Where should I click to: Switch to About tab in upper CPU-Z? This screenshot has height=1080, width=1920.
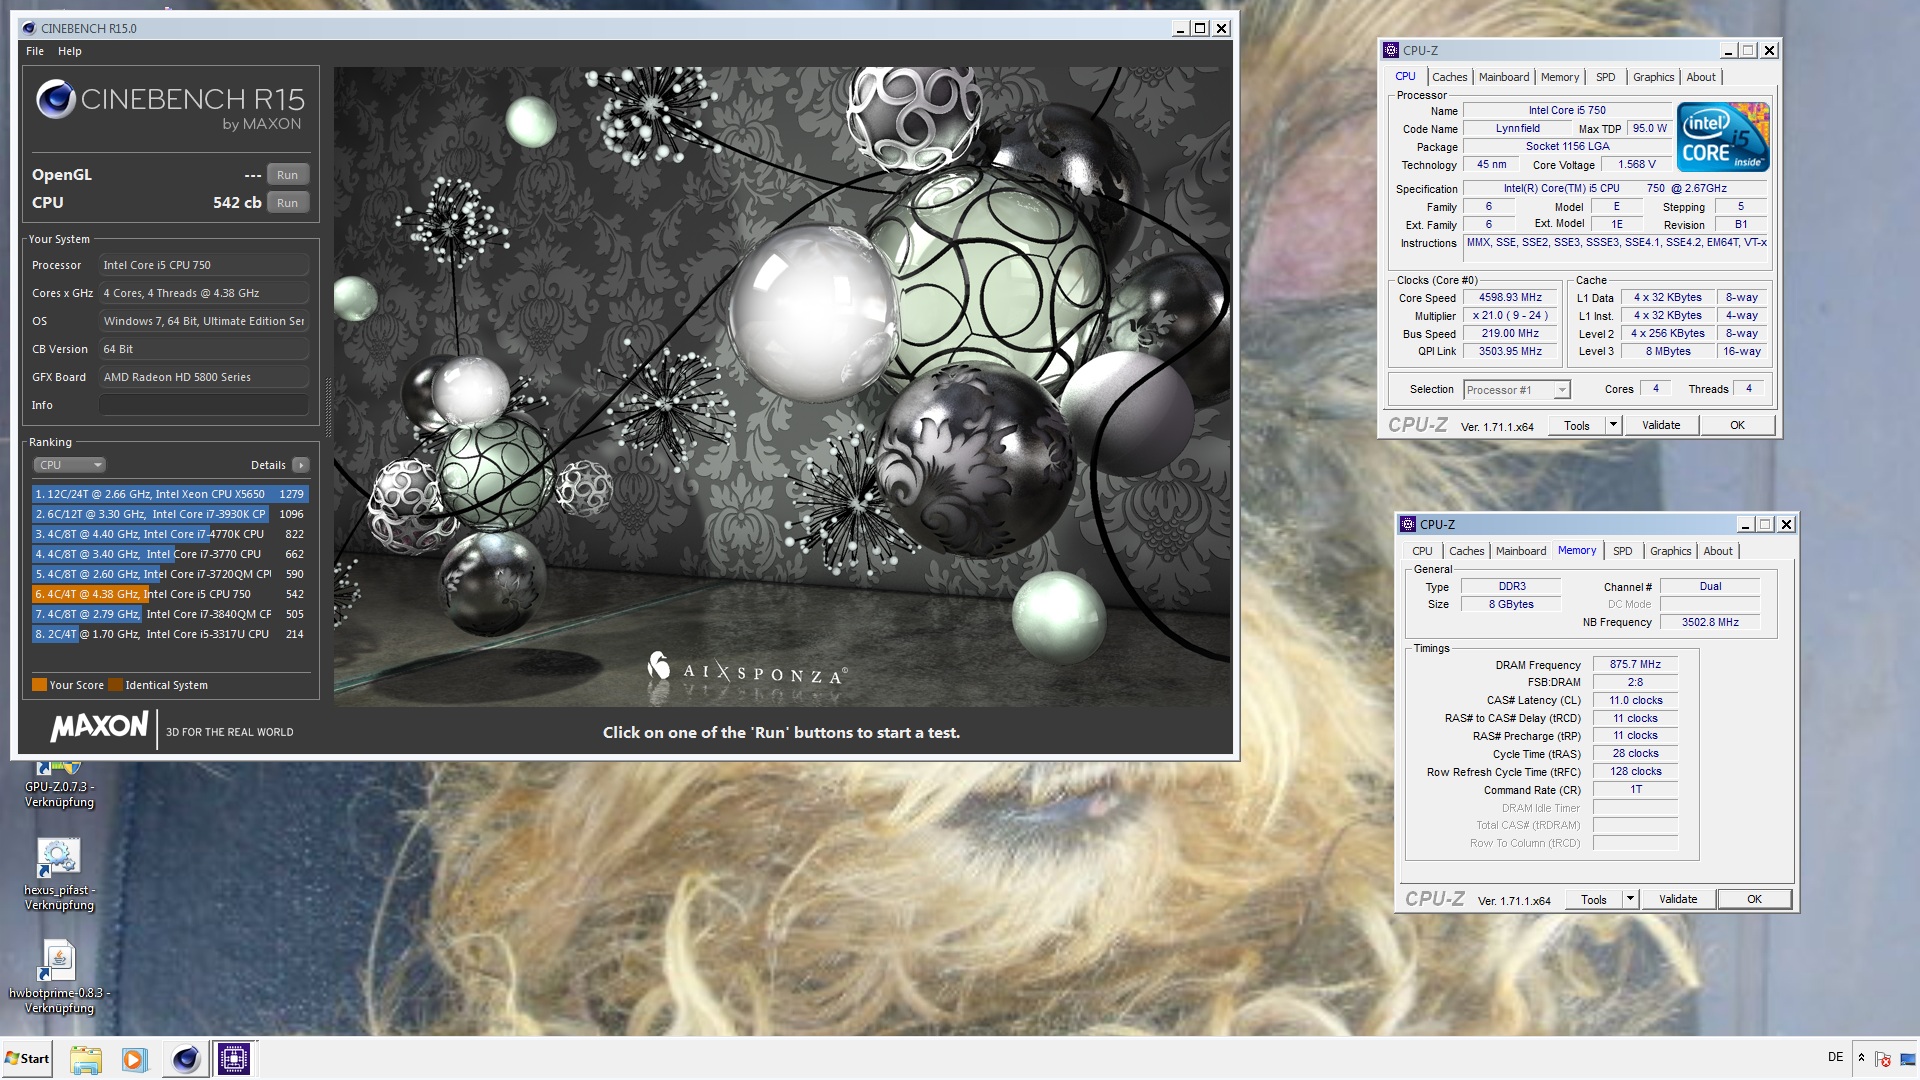[x=1700, y=77]
